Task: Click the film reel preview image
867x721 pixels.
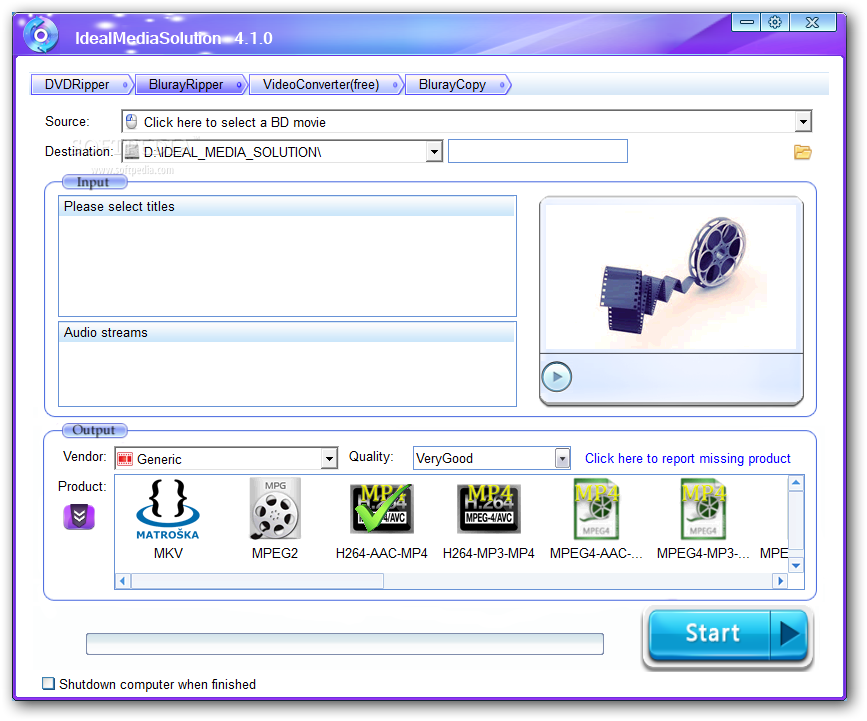Action: coord(671,276)
